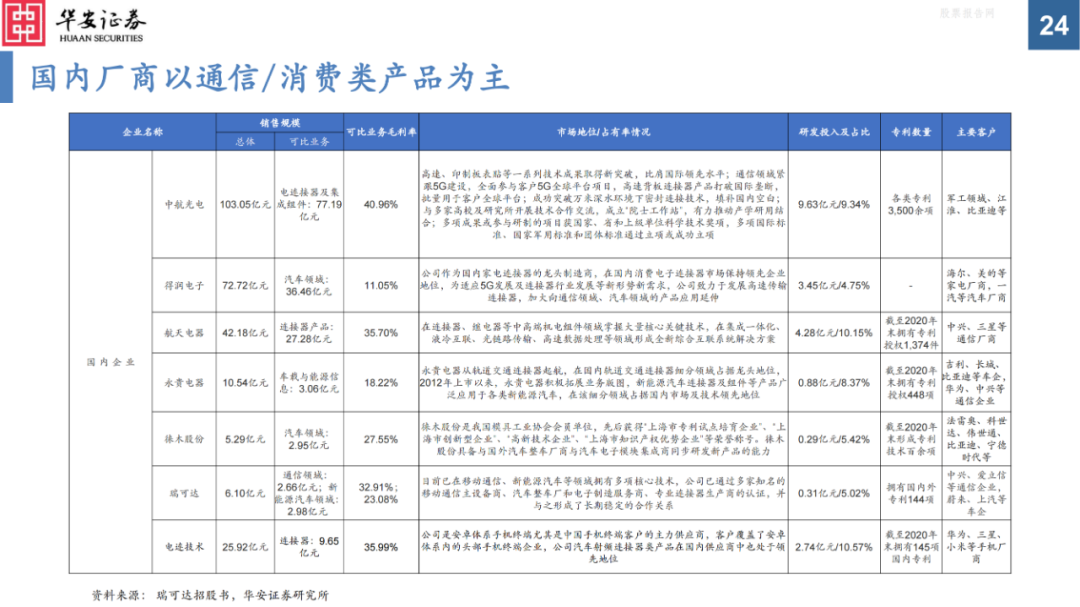The height and width of the screenshot is (607, 1080).
Task: Click the 国内企业 category cell
Action: [111, 362]
